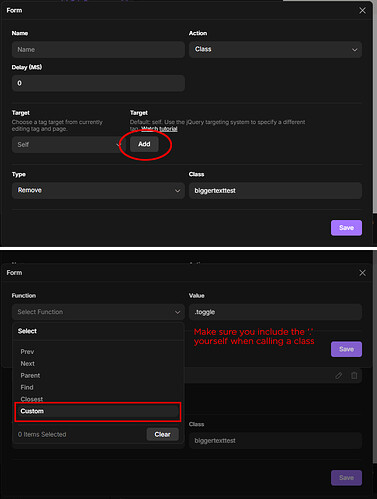
Task: Close the lower Form dialog
Action: (x=362, y=273)
